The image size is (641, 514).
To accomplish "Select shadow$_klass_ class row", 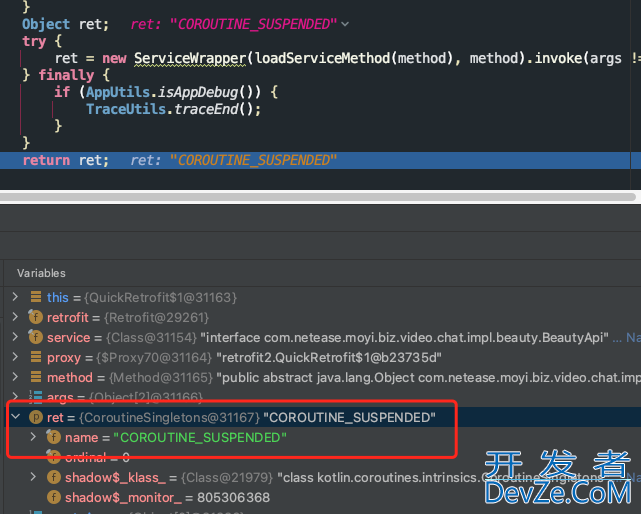I will pos(322,477).
